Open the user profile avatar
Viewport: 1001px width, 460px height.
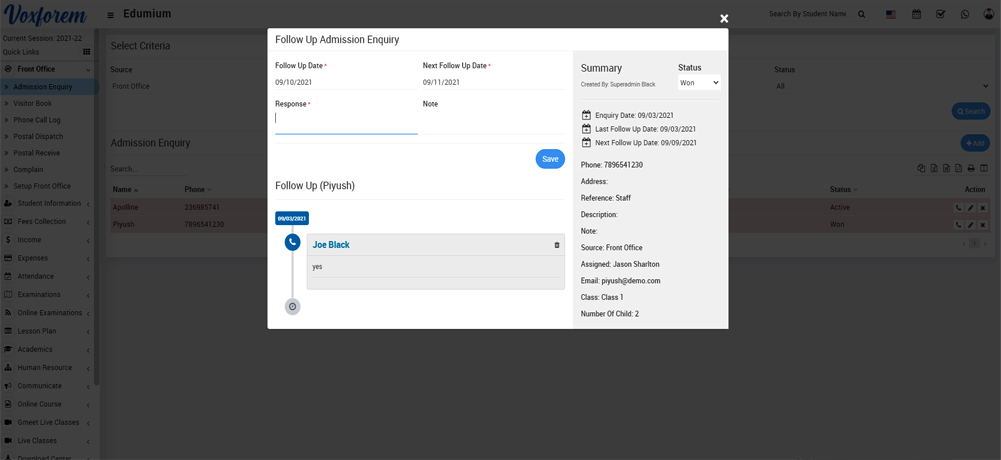click(x=987, y=14)
